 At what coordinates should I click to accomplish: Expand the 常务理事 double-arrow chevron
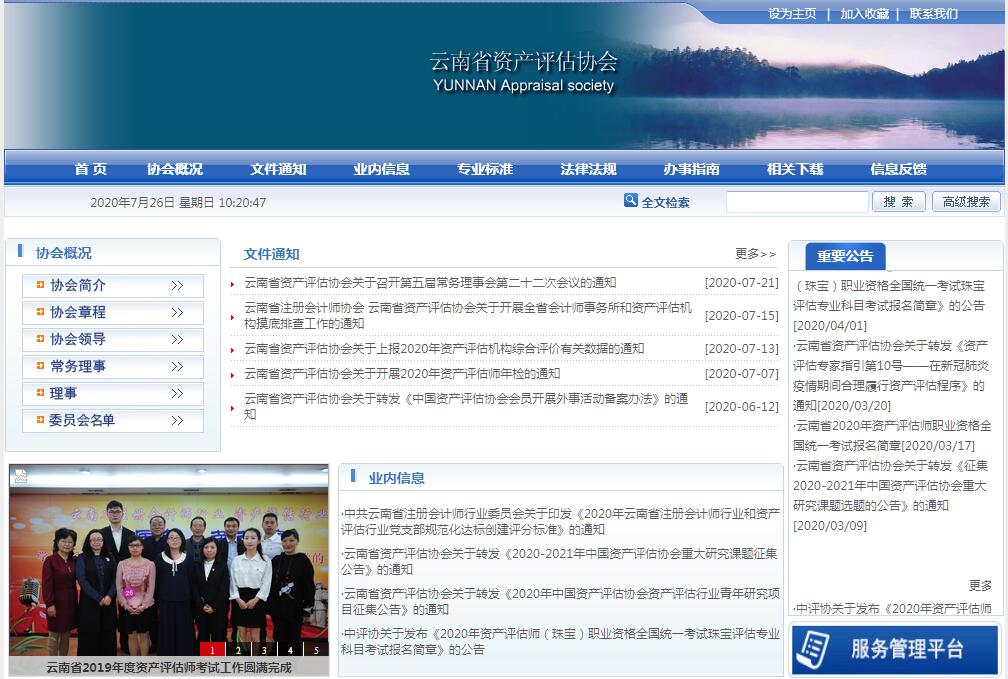click(177, 367)
